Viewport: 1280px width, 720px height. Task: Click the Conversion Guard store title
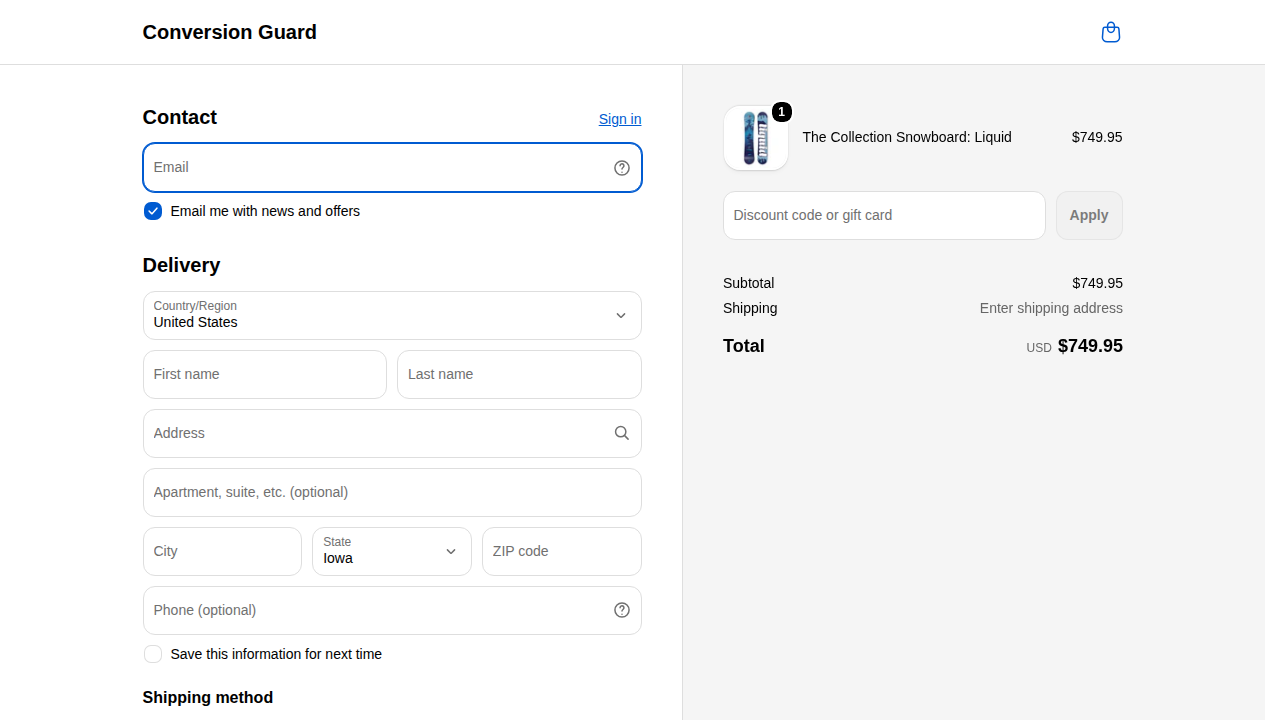click(230, 32)
